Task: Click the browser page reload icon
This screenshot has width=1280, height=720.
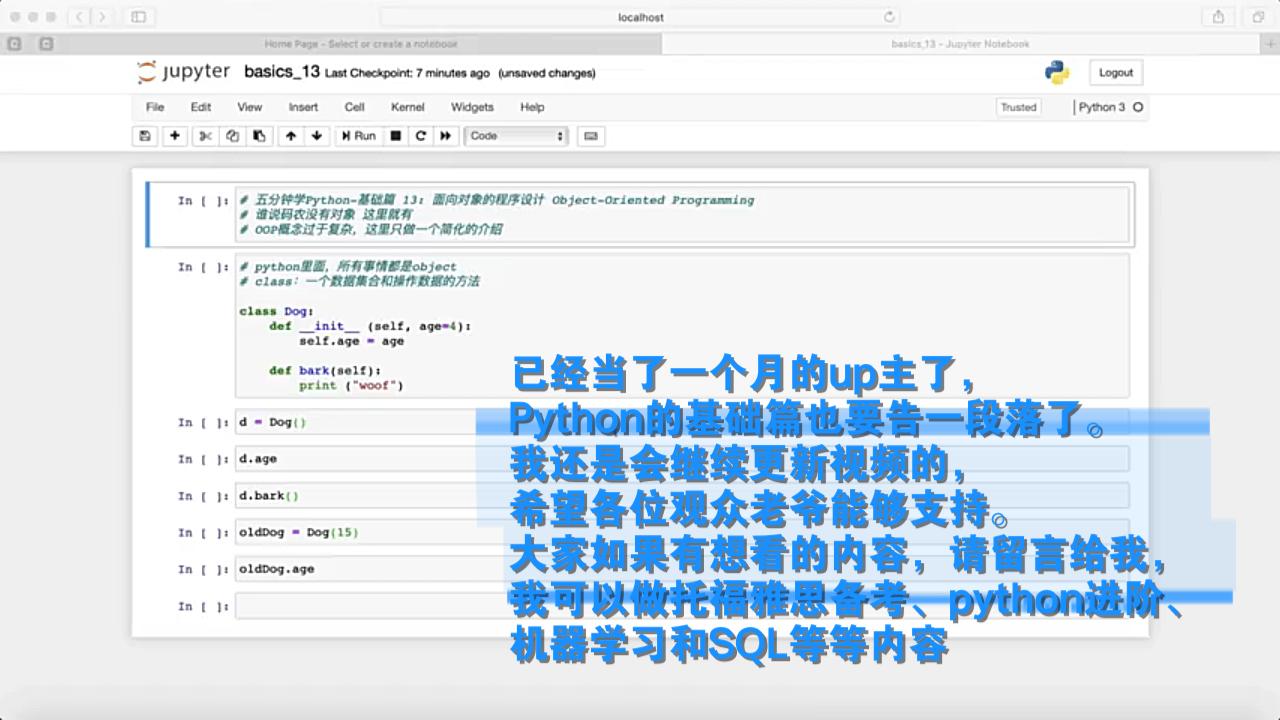Action: (x=889, y=17)
